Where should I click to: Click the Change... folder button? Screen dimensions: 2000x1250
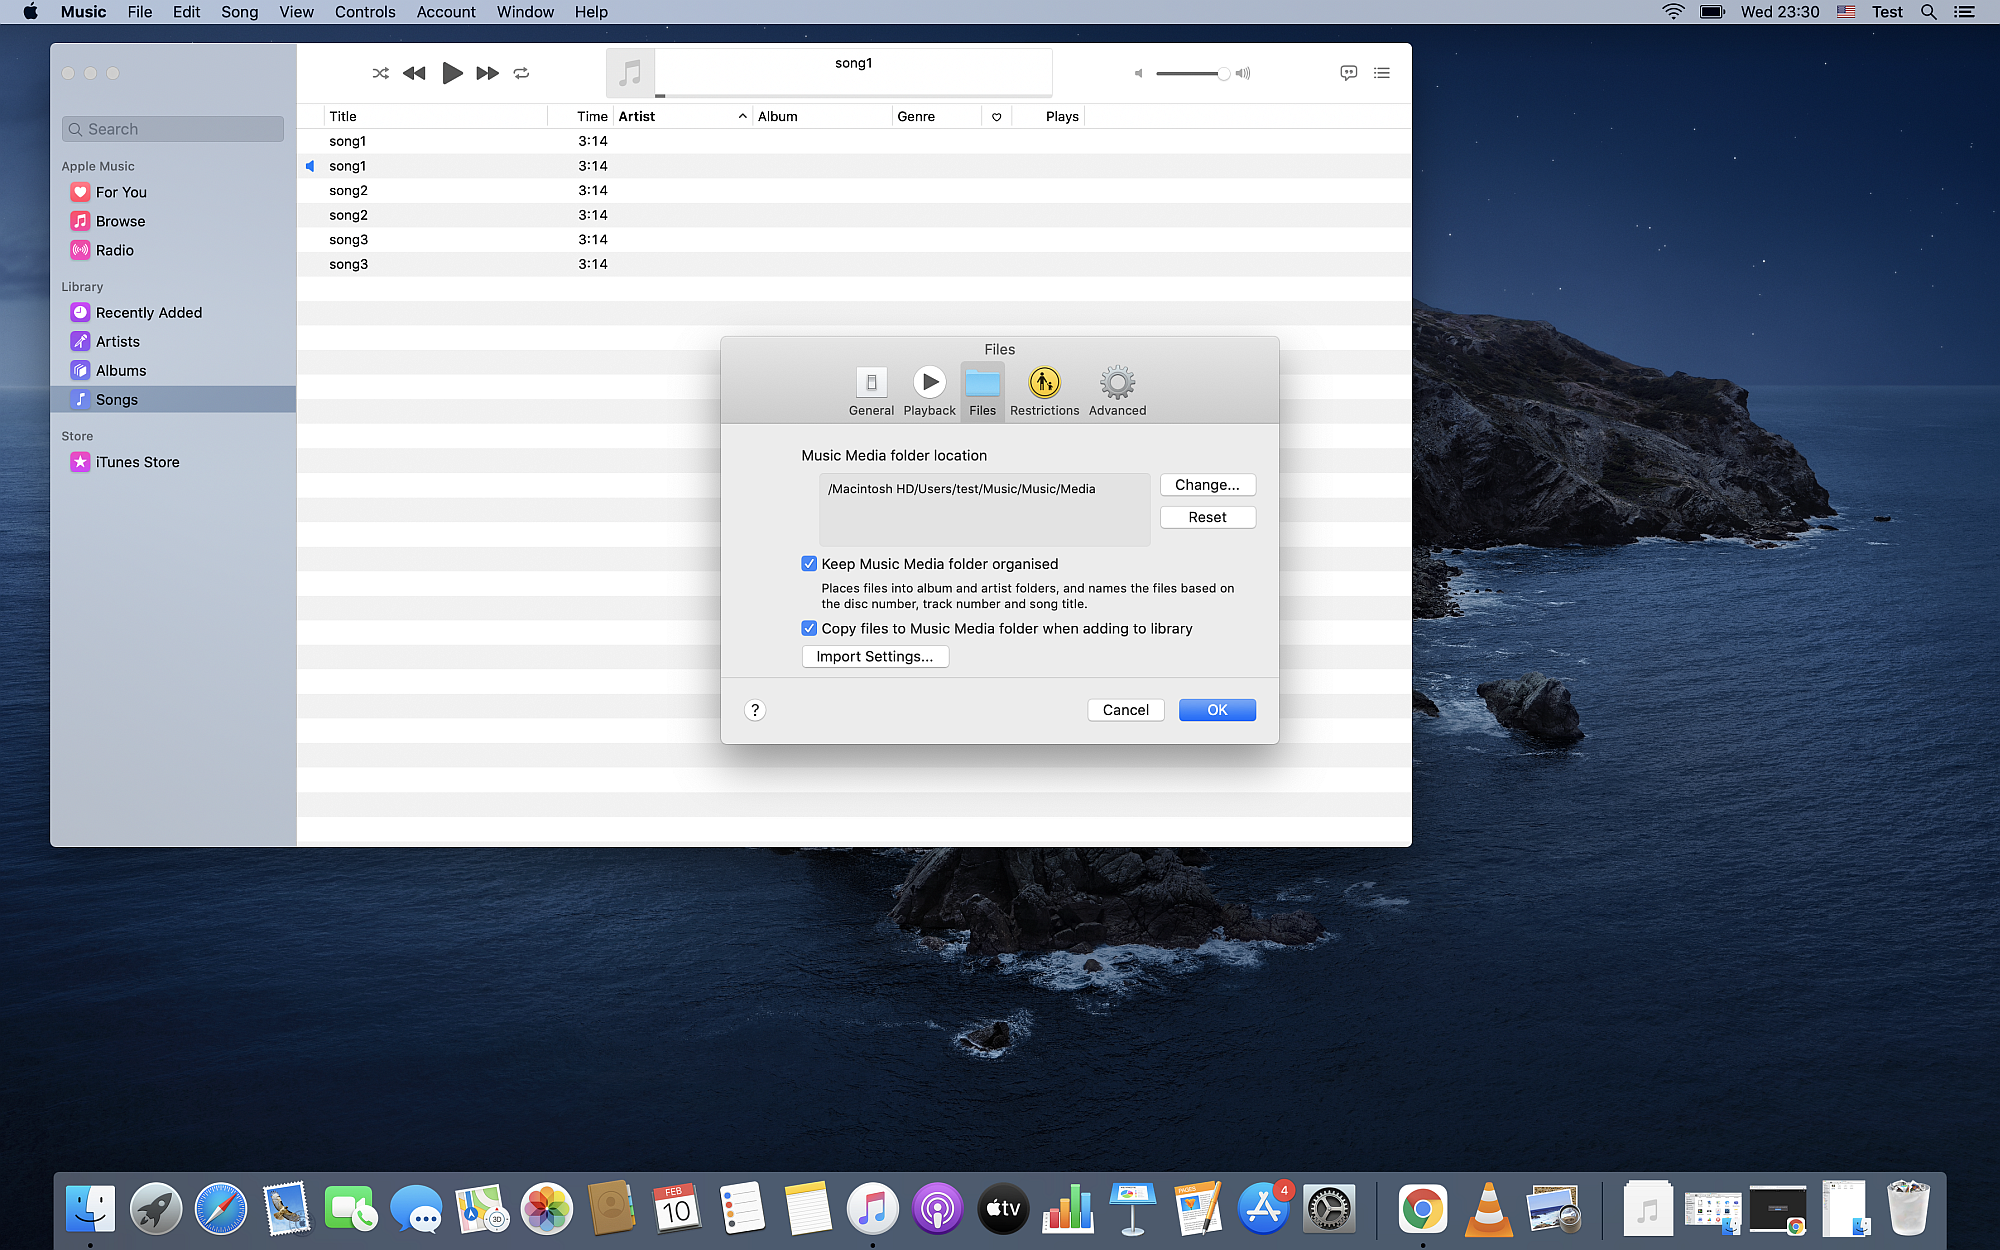tap(1207, 485)
